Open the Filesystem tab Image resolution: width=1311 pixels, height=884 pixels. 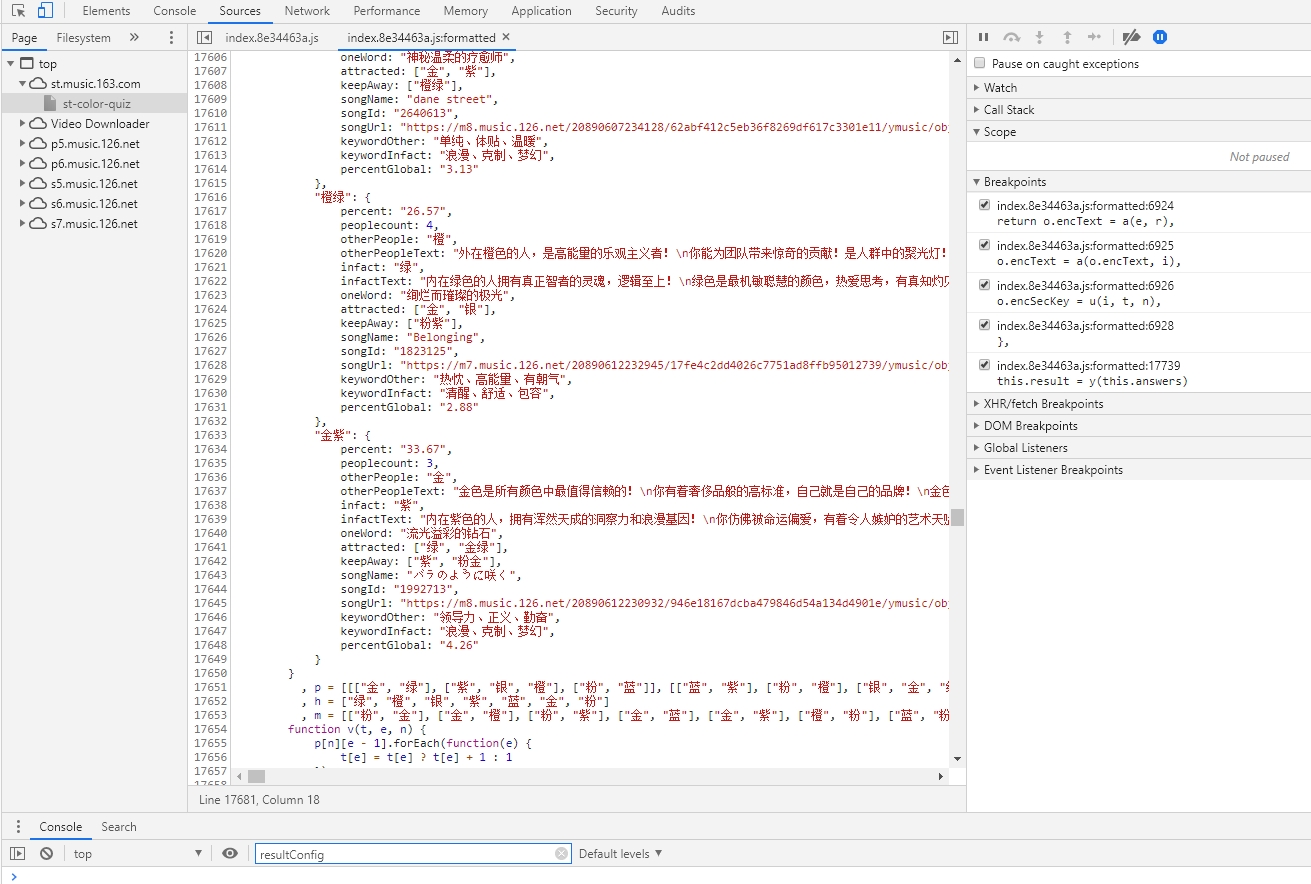point(83,38)
